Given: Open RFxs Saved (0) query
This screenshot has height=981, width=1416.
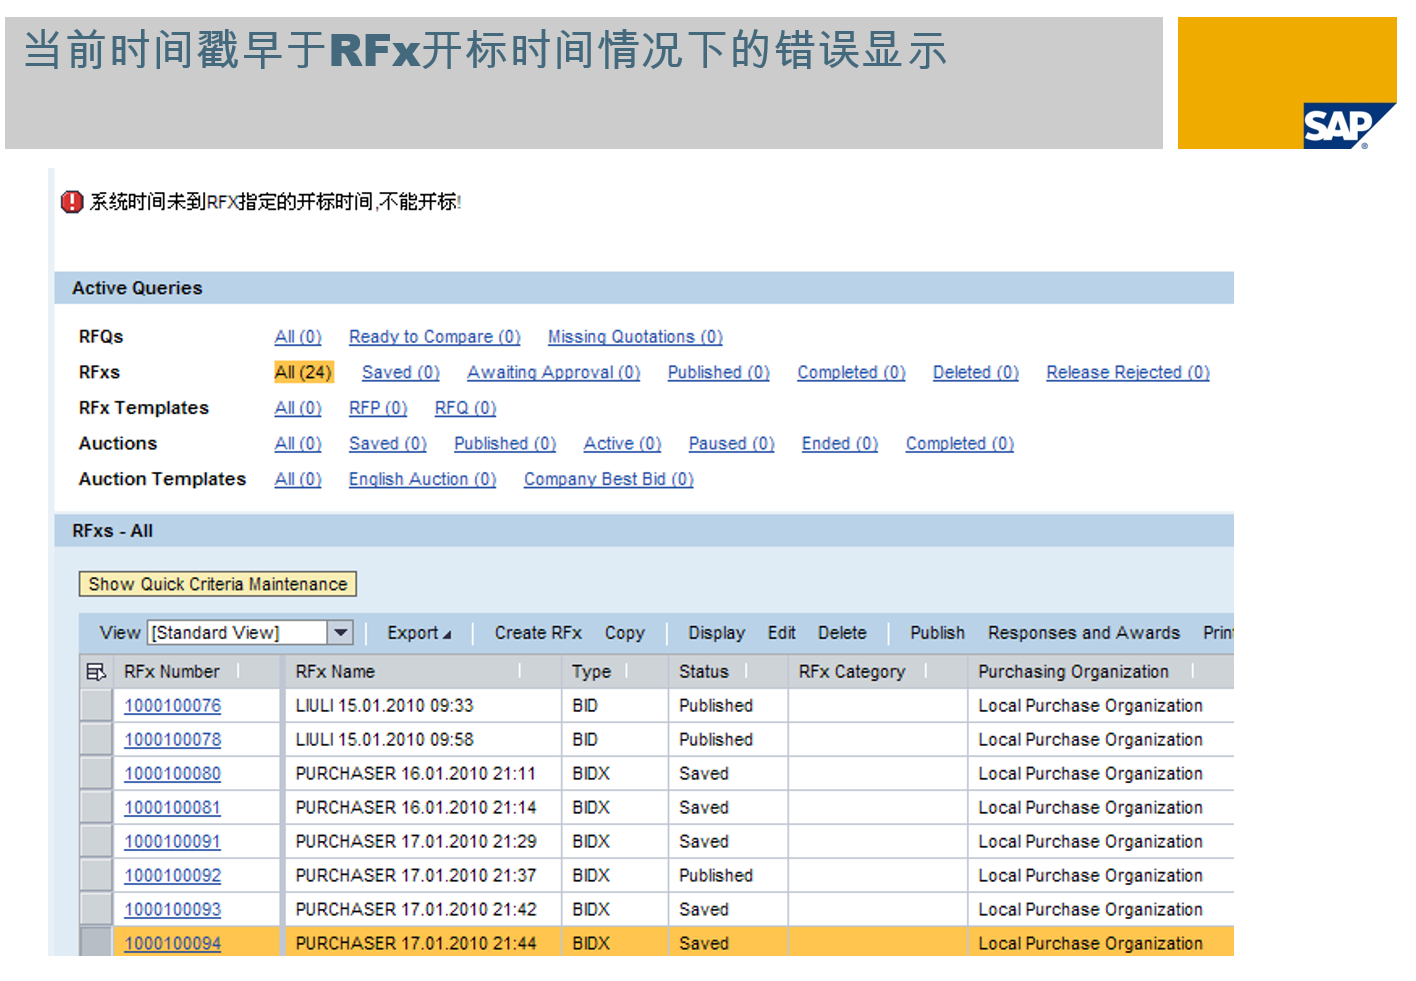Looking at the screenshot, I should coord(401,372).
